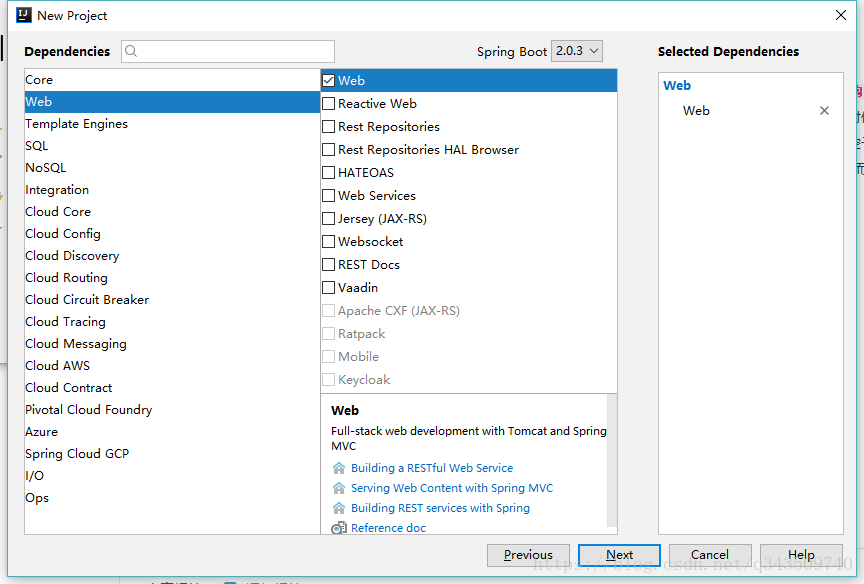Close the New Project dialog

[841, 15]
